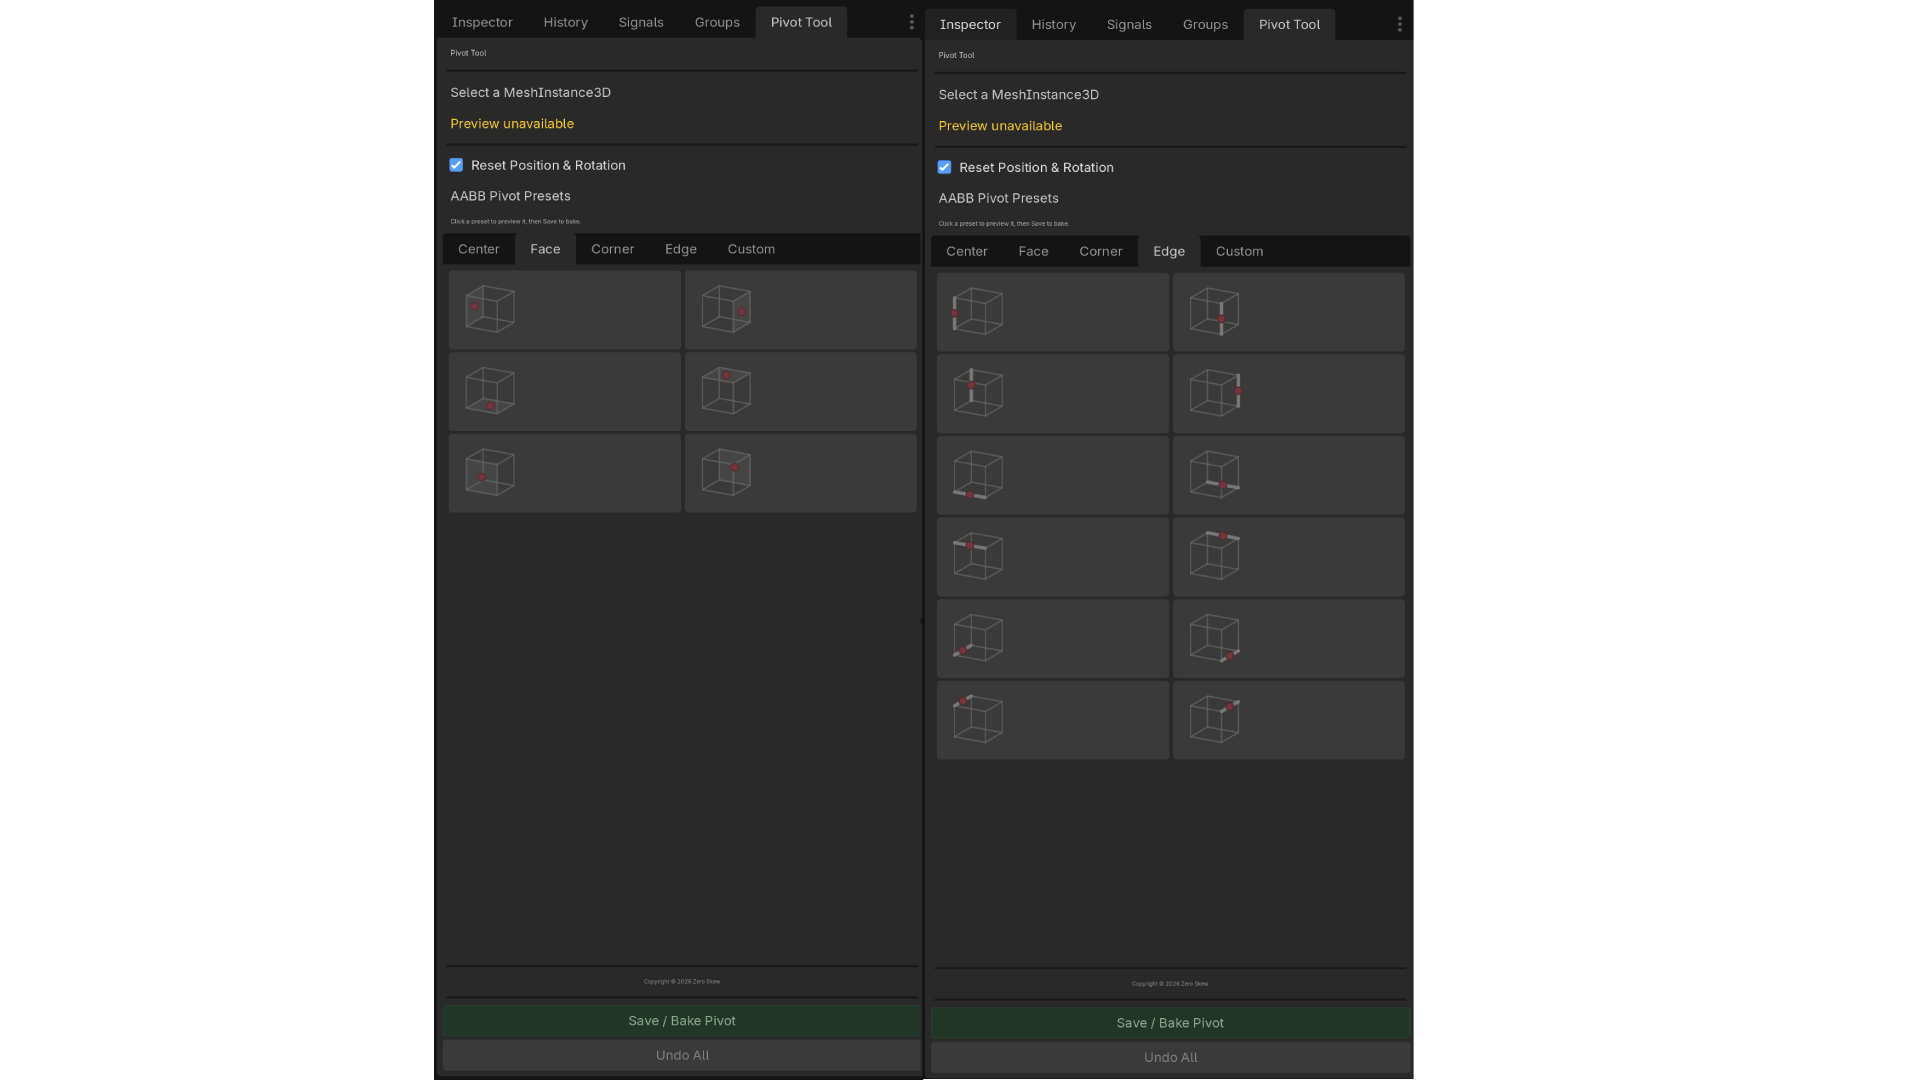Choose the top-front horizontal edge preset

[x=1052, y=557]
